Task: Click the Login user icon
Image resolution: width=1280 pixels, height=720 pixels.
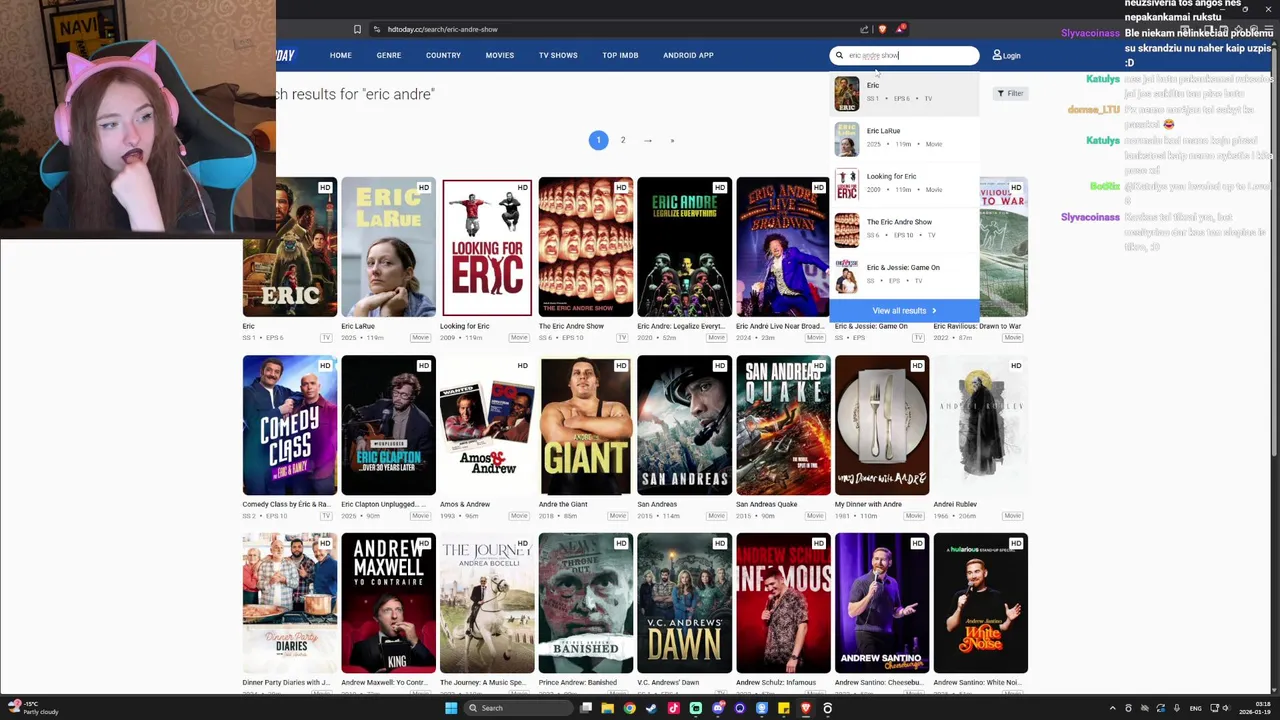Action: [997, 55]
